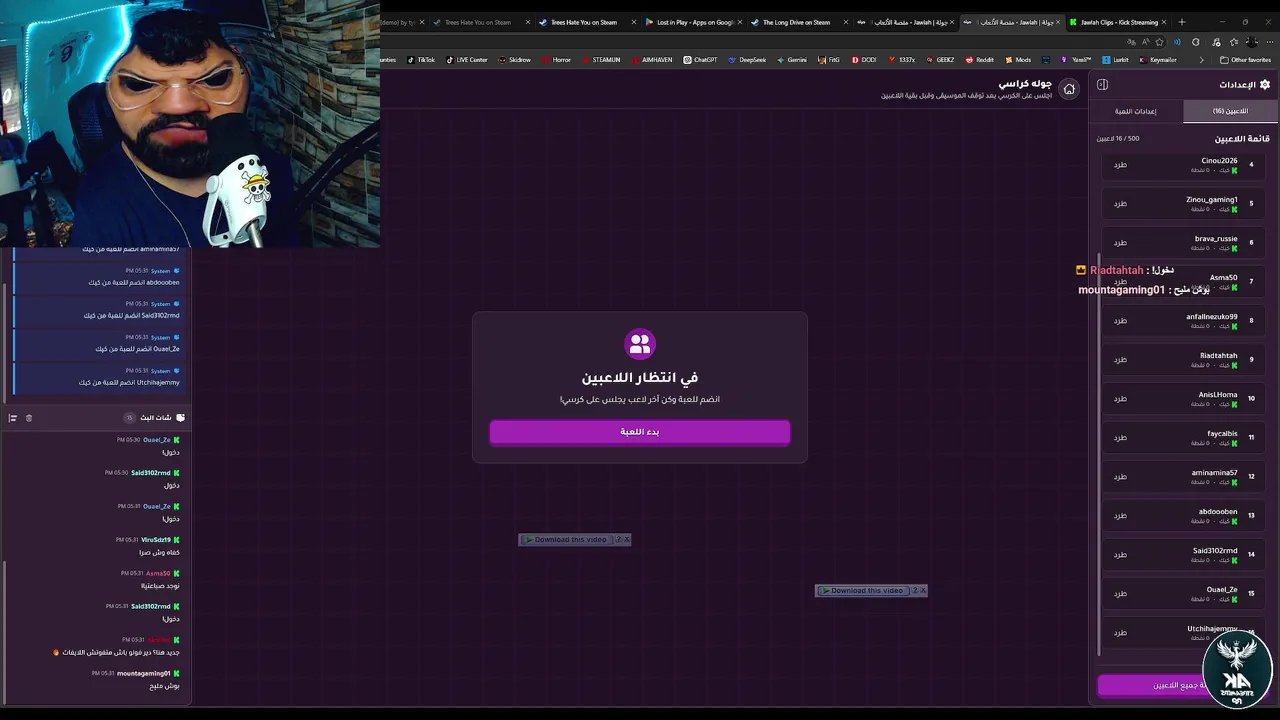The width and height of the screenshot is (1280, 720).
Task: Expand hidden bookmarks chevron
Action: click(x=1202, y=60)
